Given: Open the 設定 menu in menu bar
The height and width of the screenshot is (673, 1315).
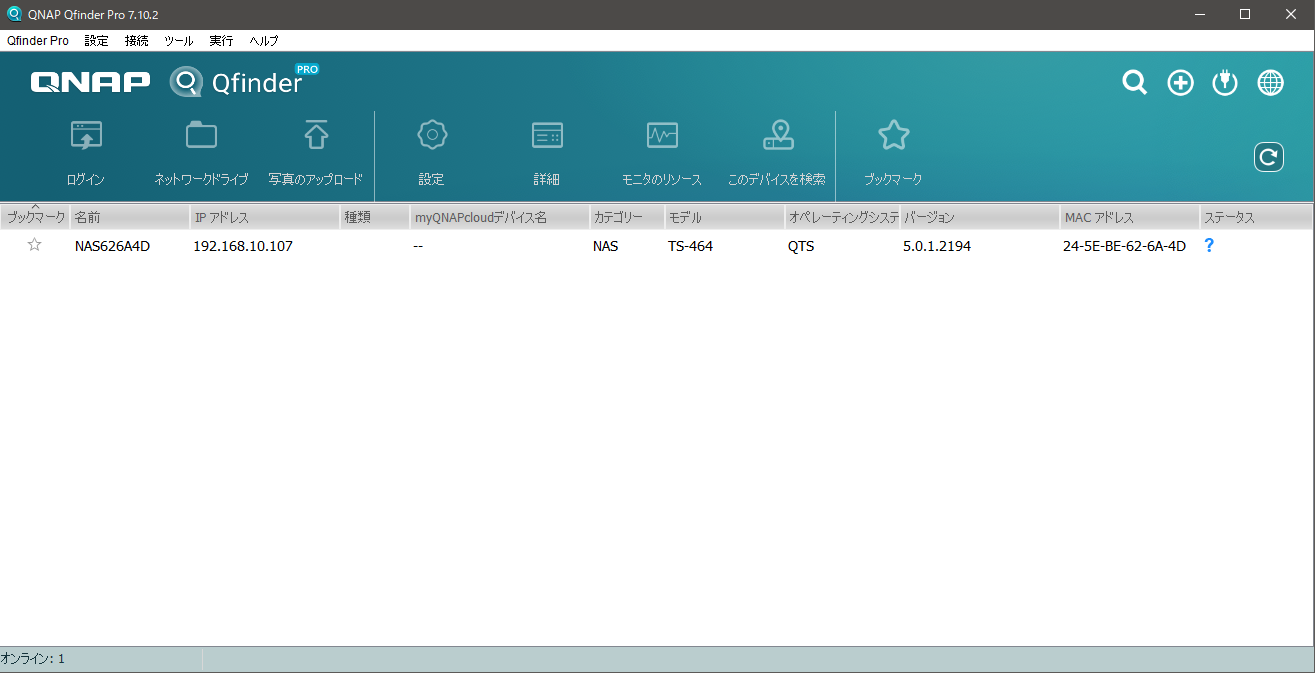Looking at the screenshot, I should 97,41.
